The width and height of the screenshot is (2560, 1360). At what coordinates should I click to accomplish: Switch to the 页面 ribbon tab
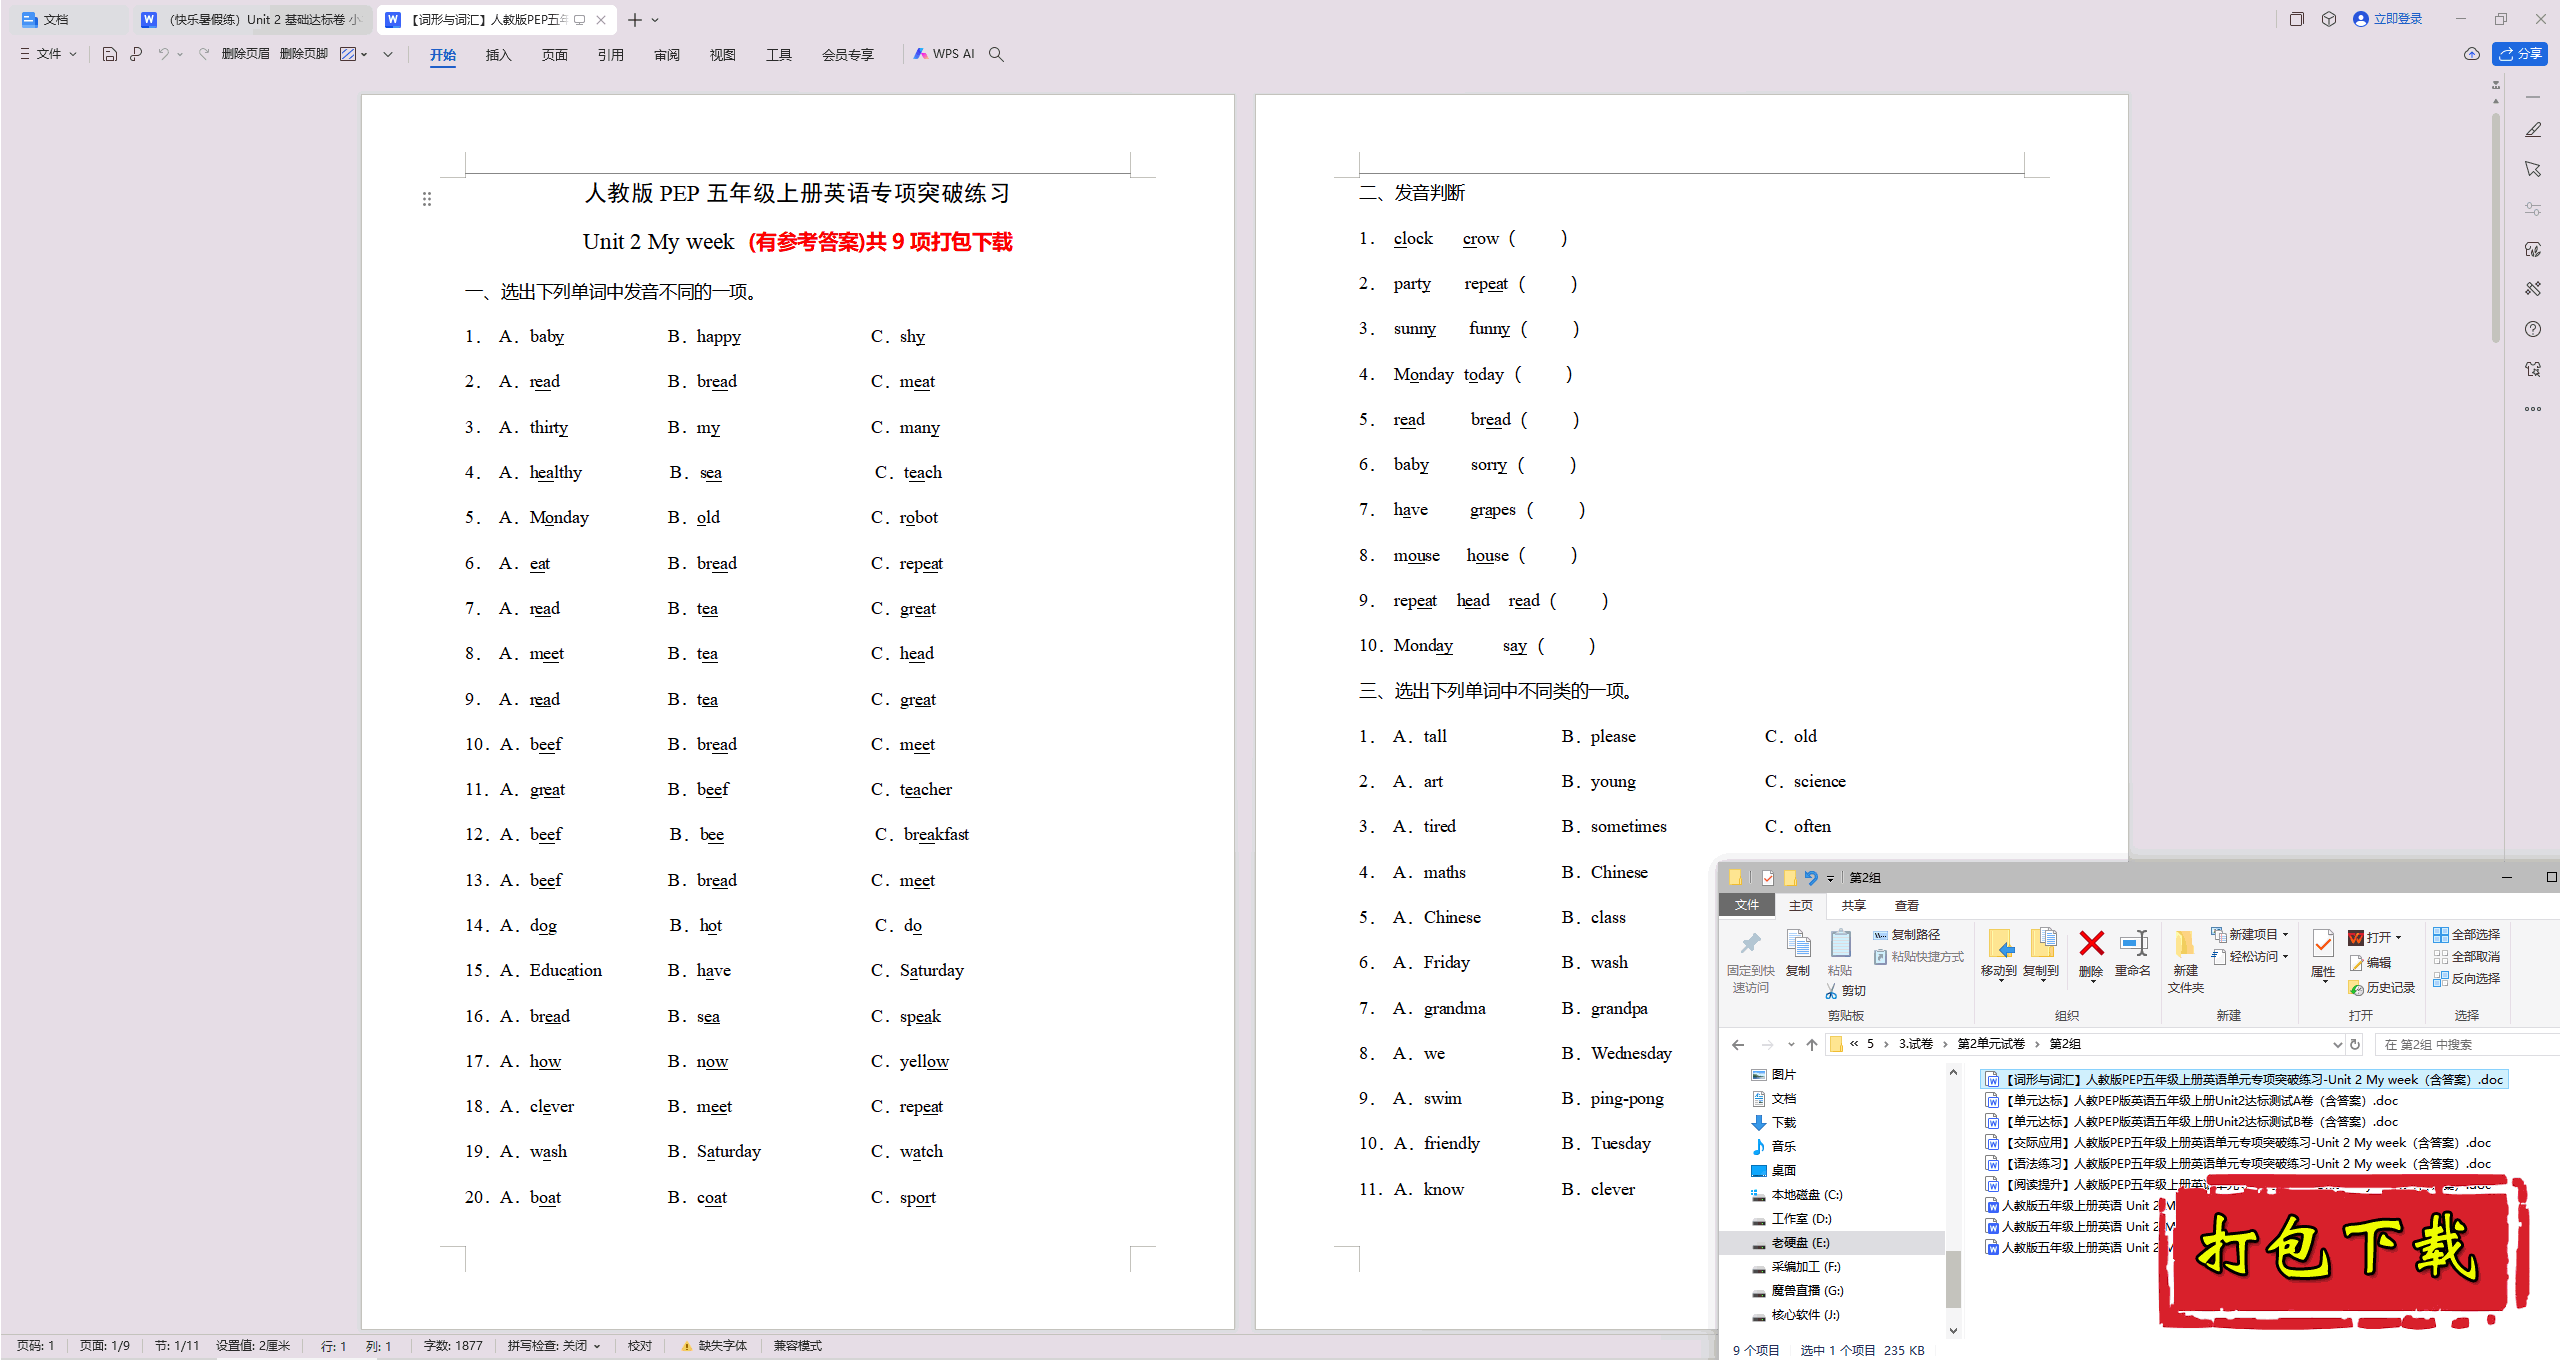coord(554,55)
